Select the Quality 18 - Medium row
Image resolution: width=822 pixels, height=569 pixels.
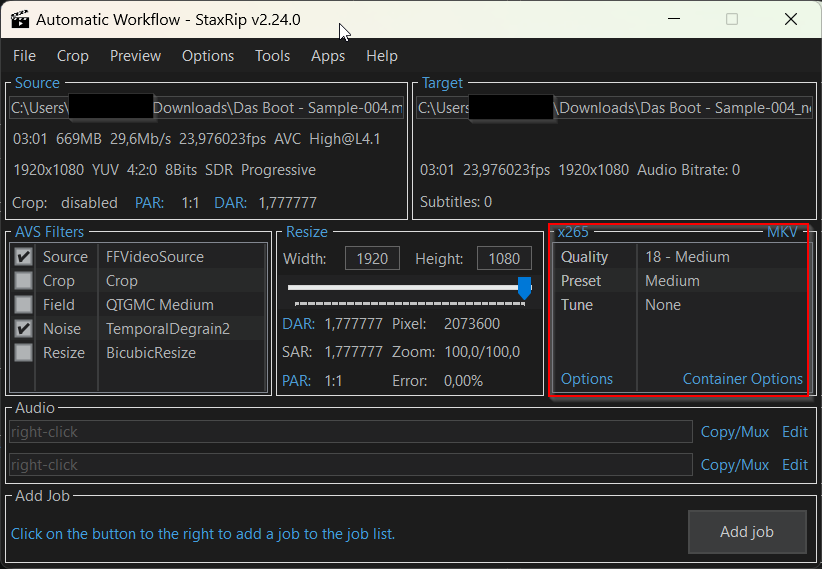click(x=680, y=256)
